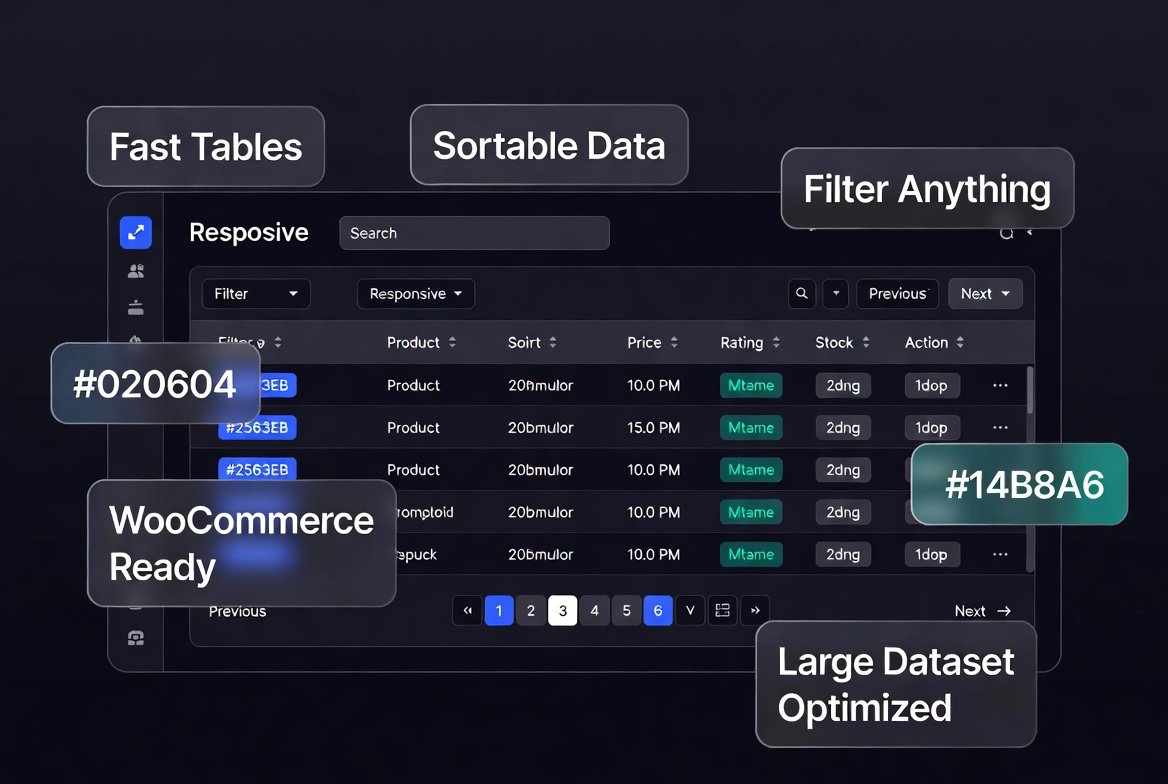Image resolution: width=1168 pixels, height=784 pixels.
Task: Open the Filter dropdown
Action: (x=256, y=294)
